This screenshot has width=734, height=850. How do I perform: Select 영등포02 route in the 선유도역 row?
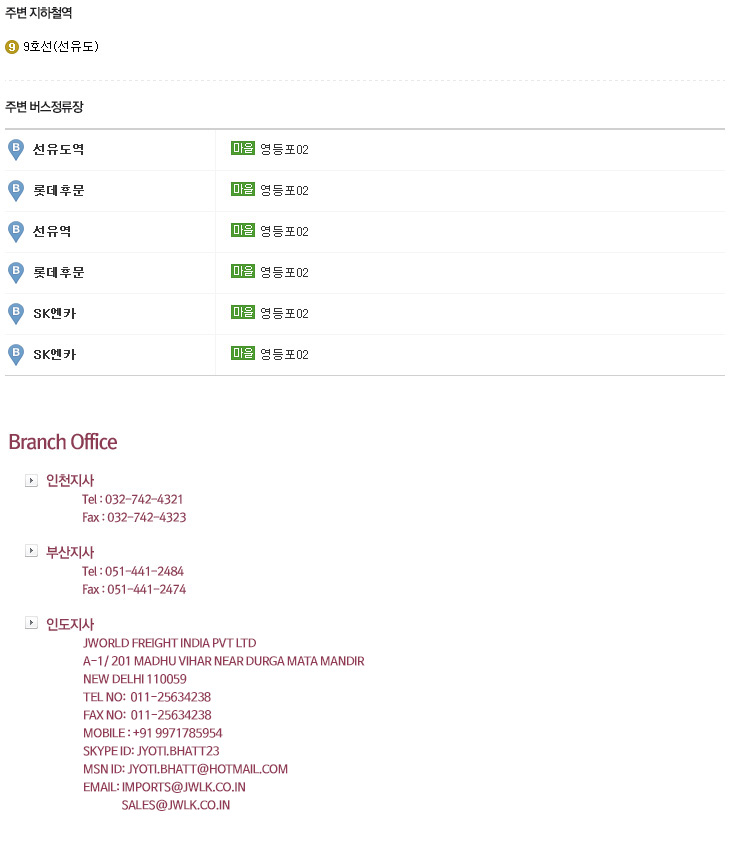point(284,150)
